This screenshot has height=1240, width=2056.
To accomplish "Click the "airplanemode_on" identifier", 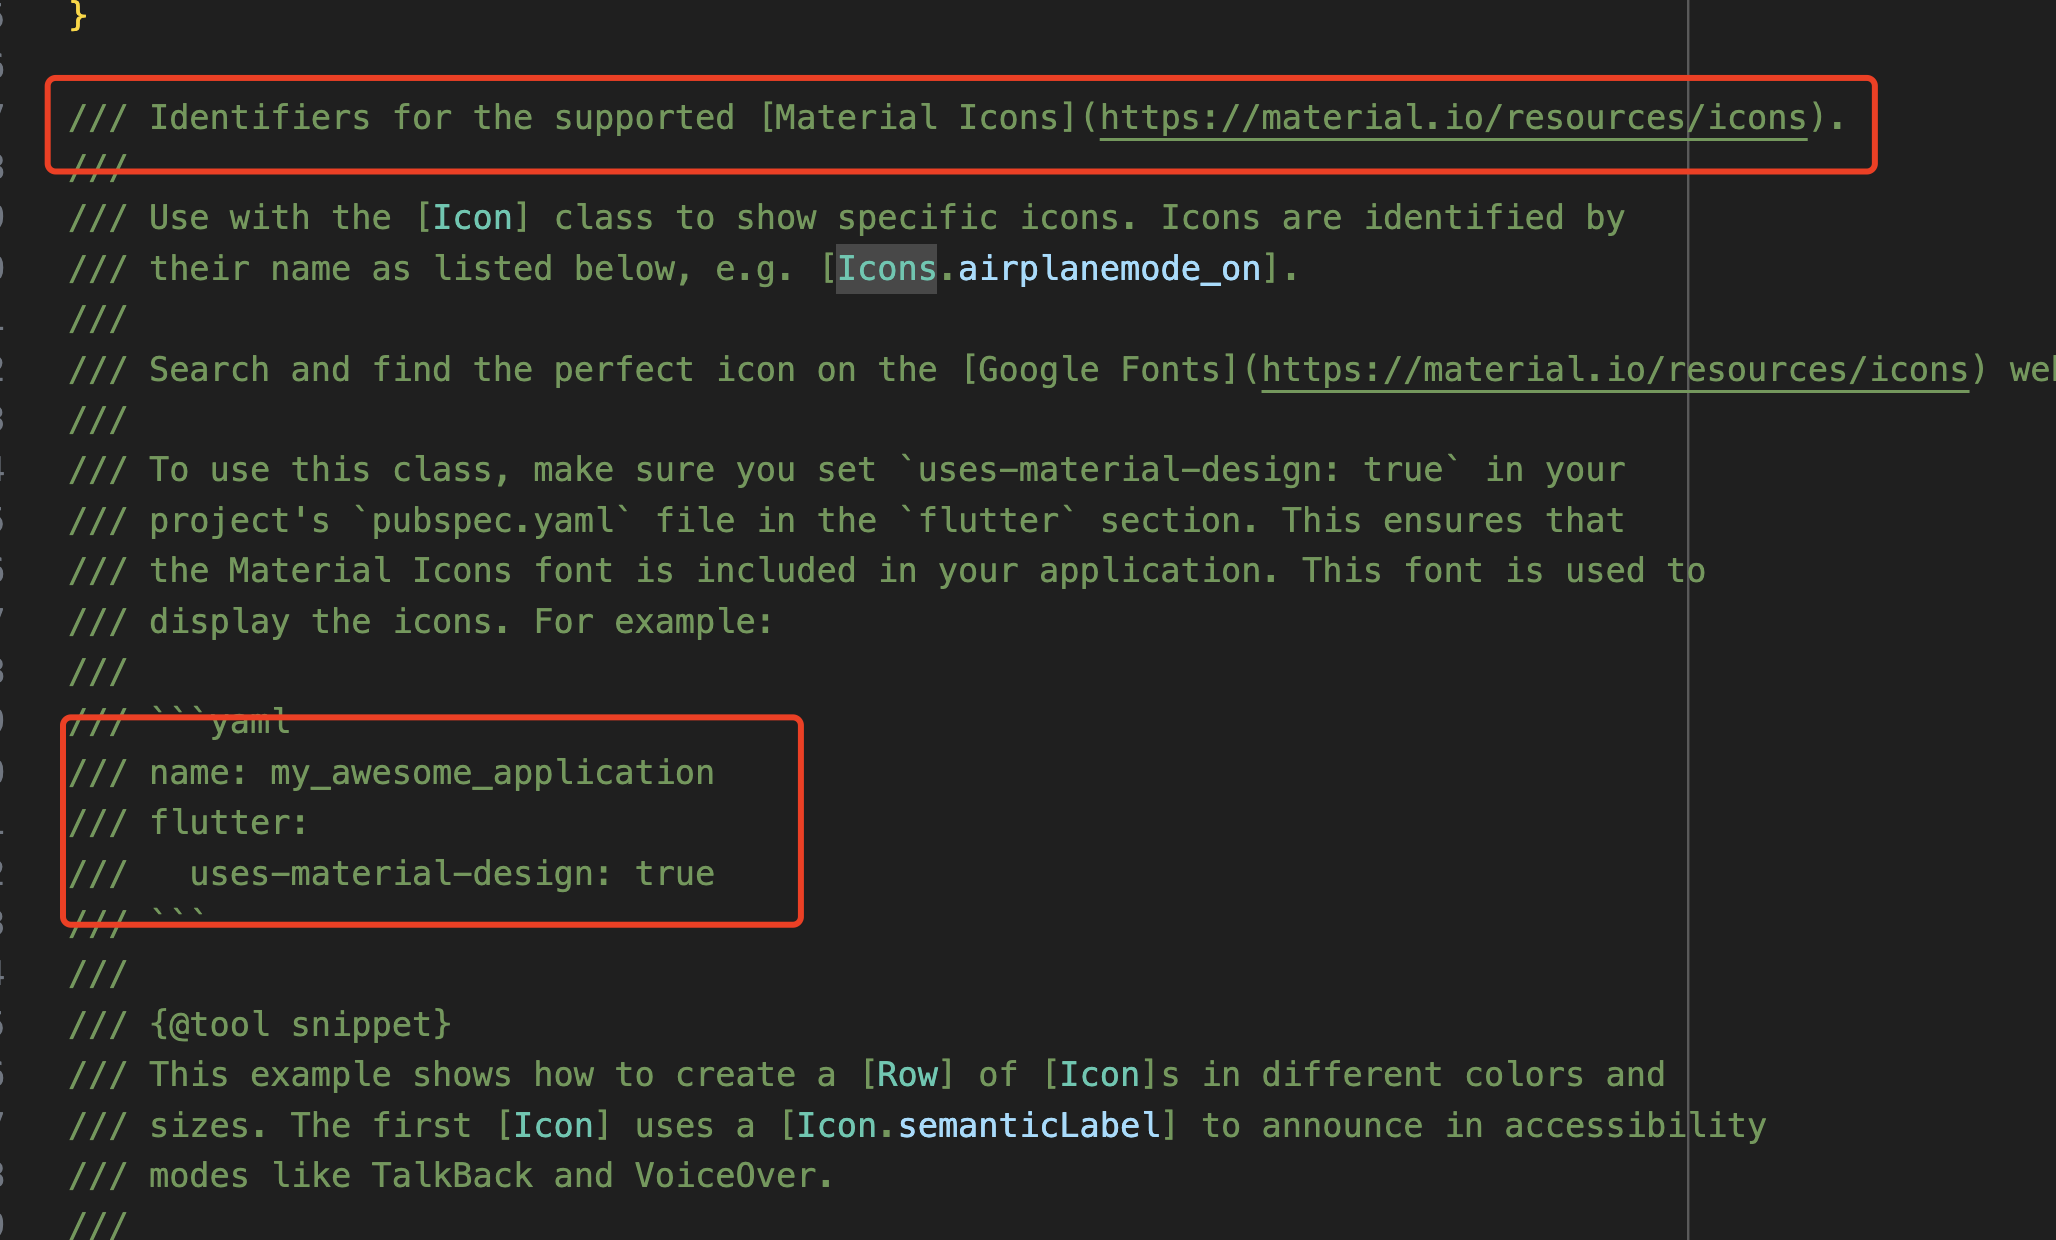I will point(1109,269).
